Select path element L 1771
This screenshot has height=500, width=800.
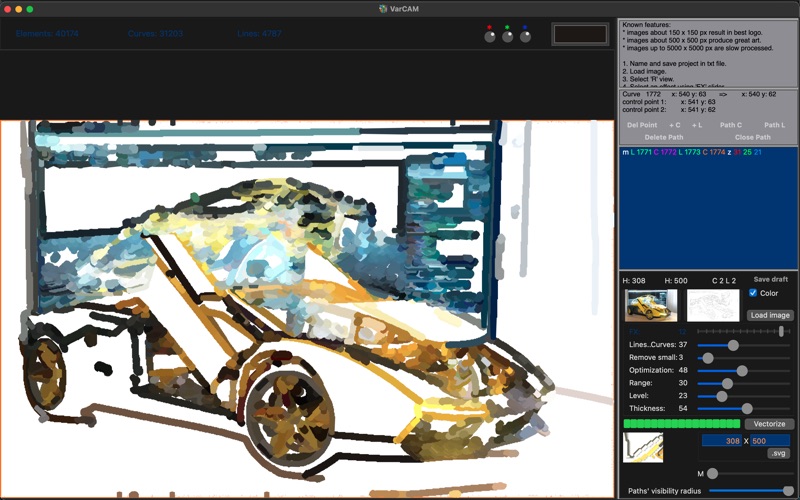[x=641, y=152]
